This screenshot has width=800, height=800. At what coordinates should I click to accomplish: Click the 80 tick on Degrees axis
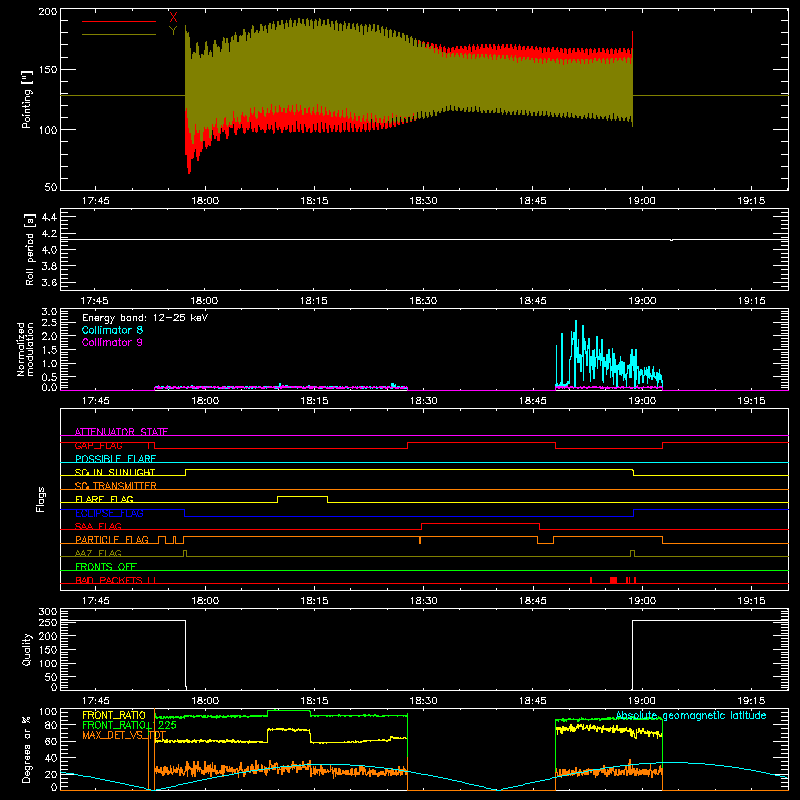[51, 725]
